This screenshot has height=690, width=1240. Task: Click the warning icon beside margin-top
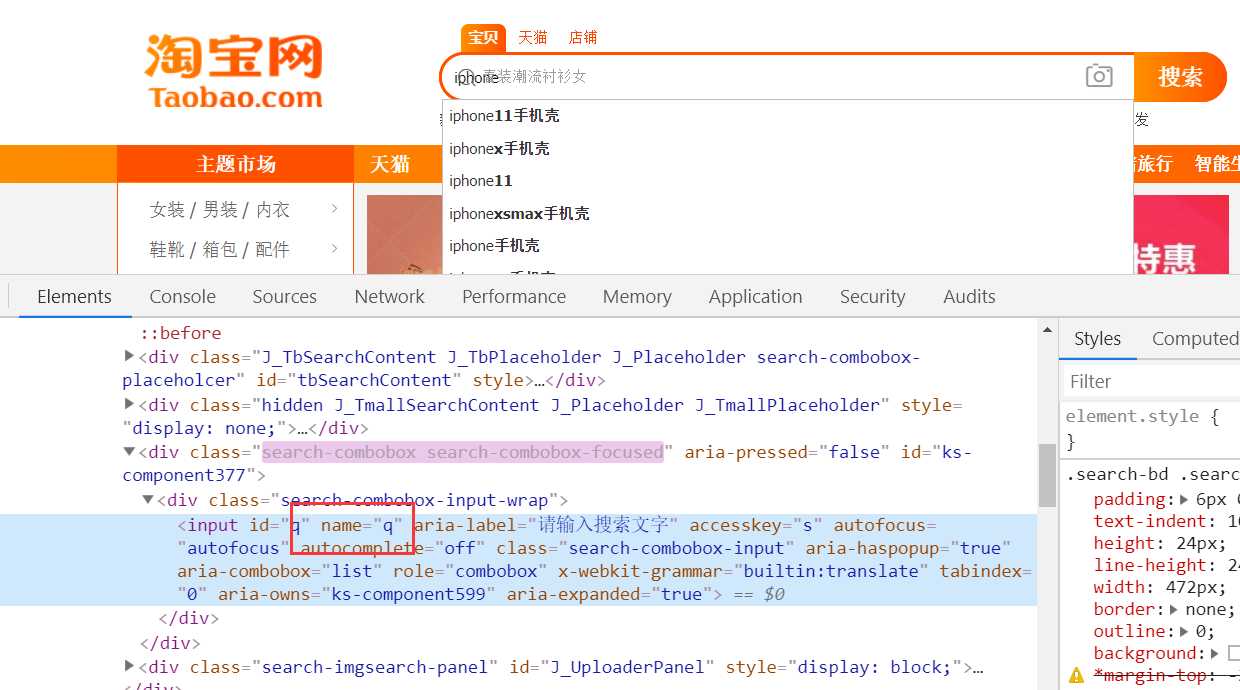pos(1076,676)
